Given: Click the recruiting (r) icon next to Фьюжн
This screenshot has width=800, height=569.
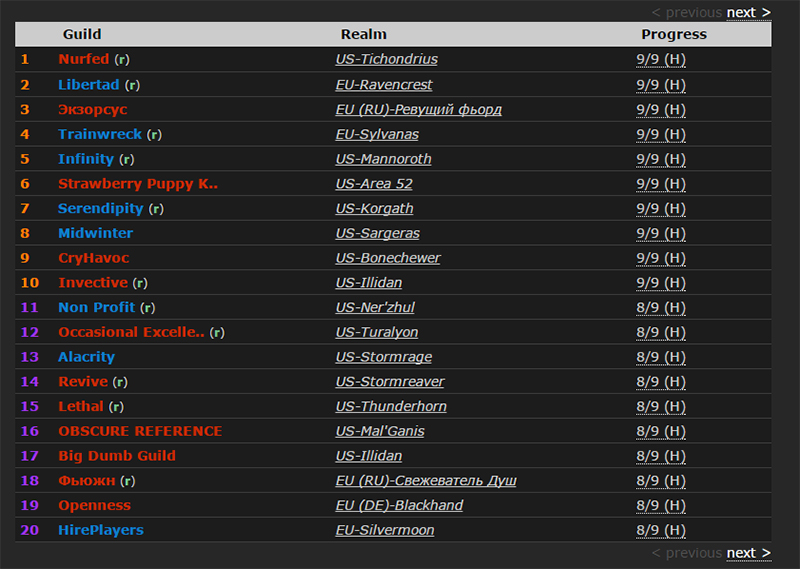Looking at the screenshot, I should [128, 481].
